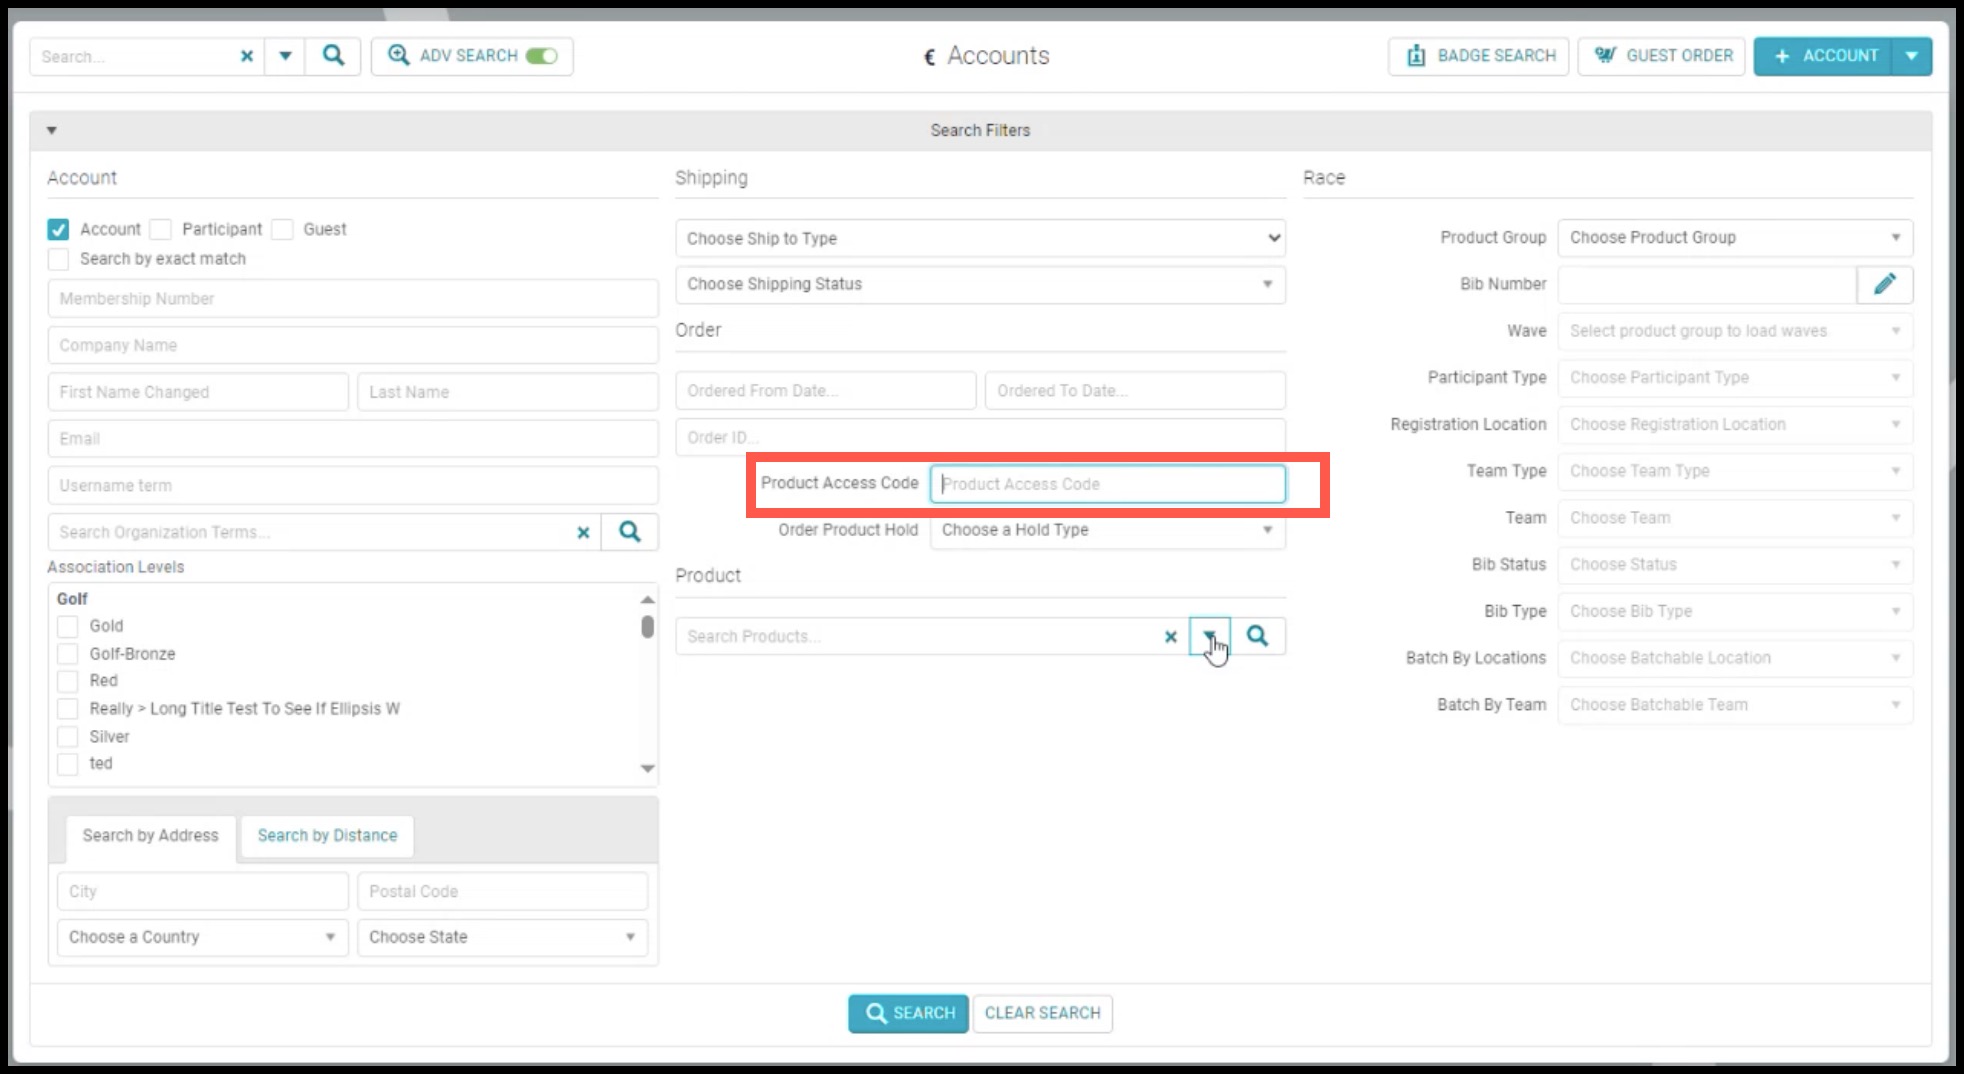This screenshot has height=1074, width=1964.
Task: Run the blue SEARCH button
Action: click(x=908, y=1013)
